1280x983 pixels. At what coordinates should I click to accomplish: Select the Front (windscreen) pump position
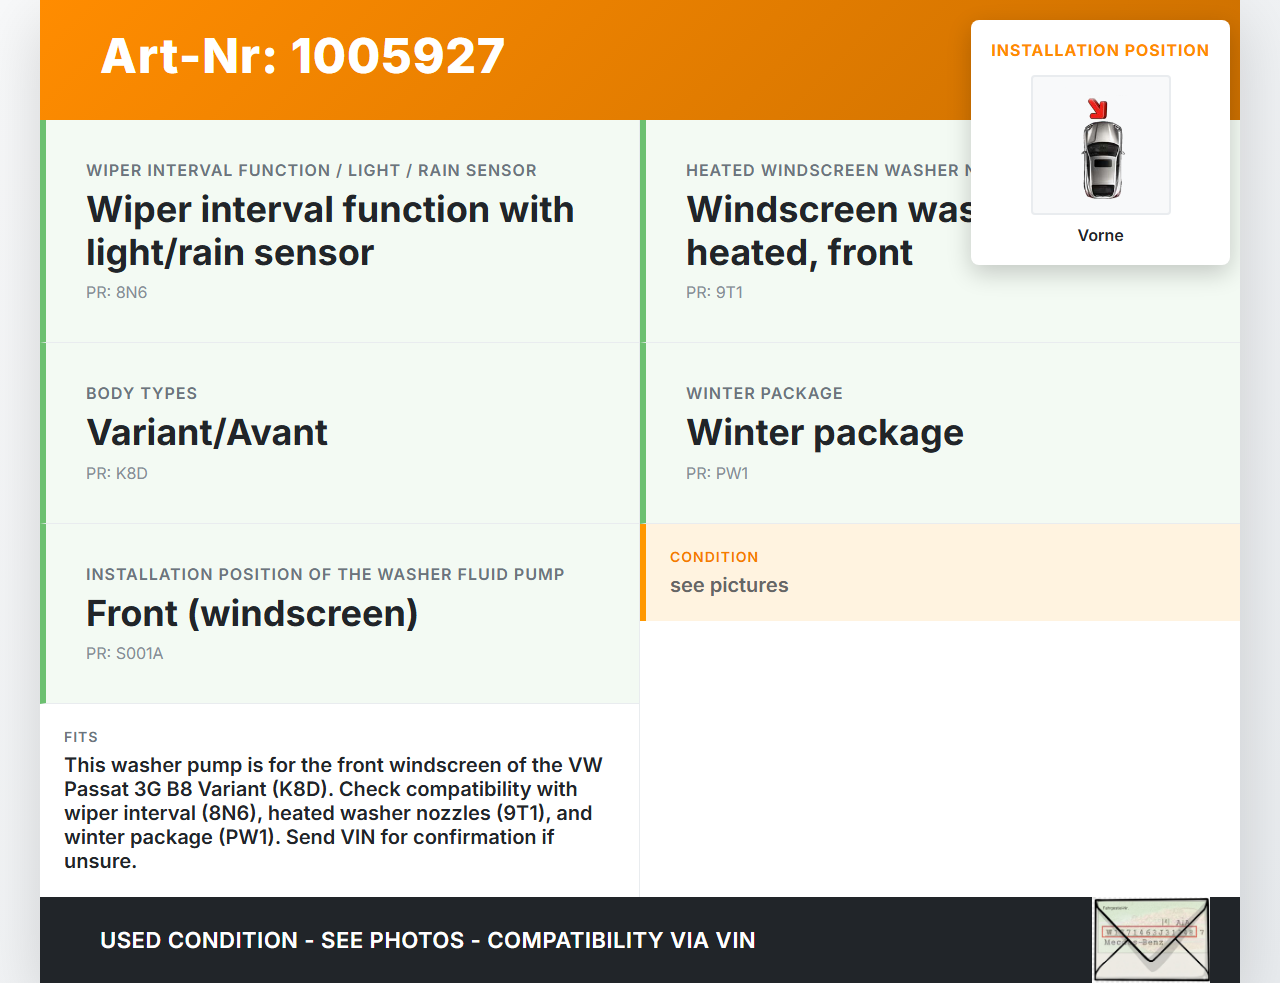[252, 613]
